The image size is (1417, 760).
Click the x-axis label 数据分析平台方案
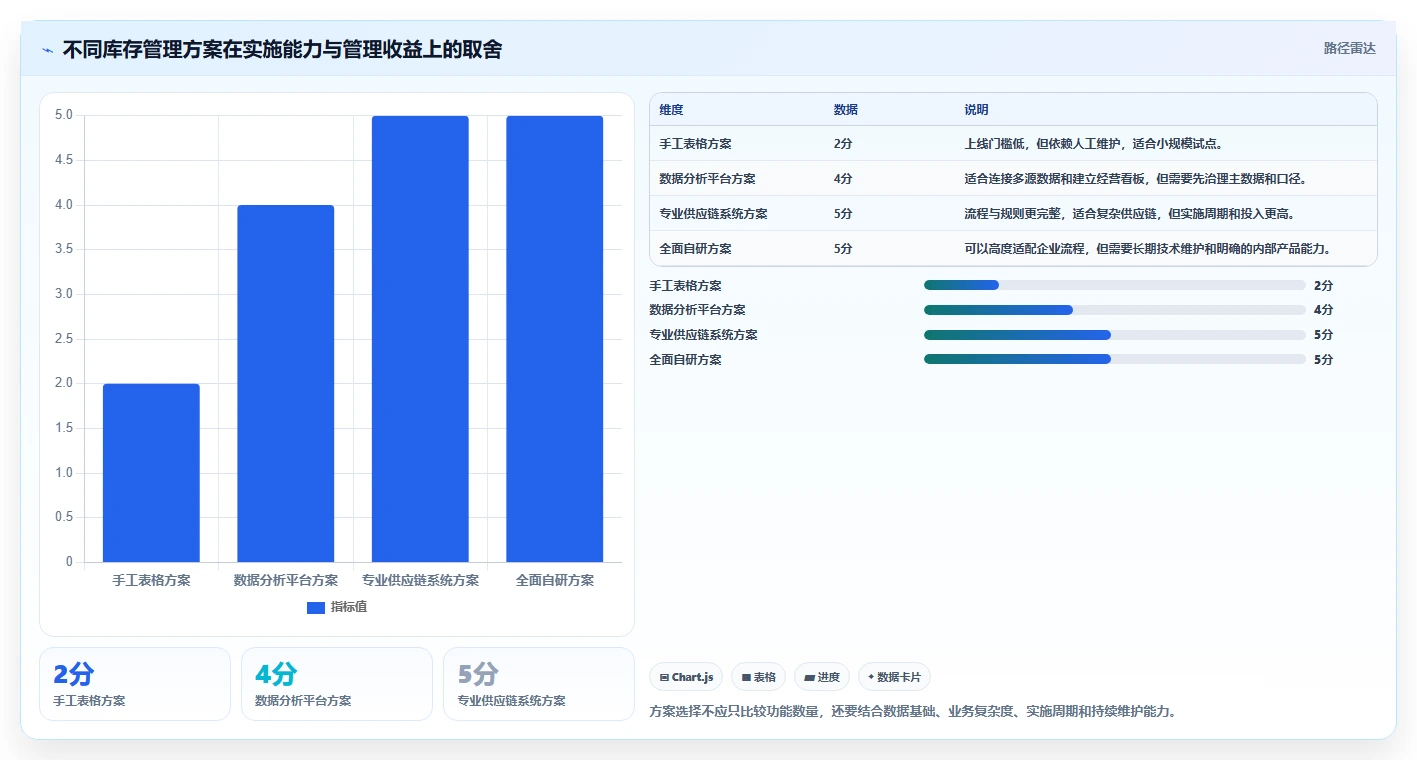(x=286, y=580)
